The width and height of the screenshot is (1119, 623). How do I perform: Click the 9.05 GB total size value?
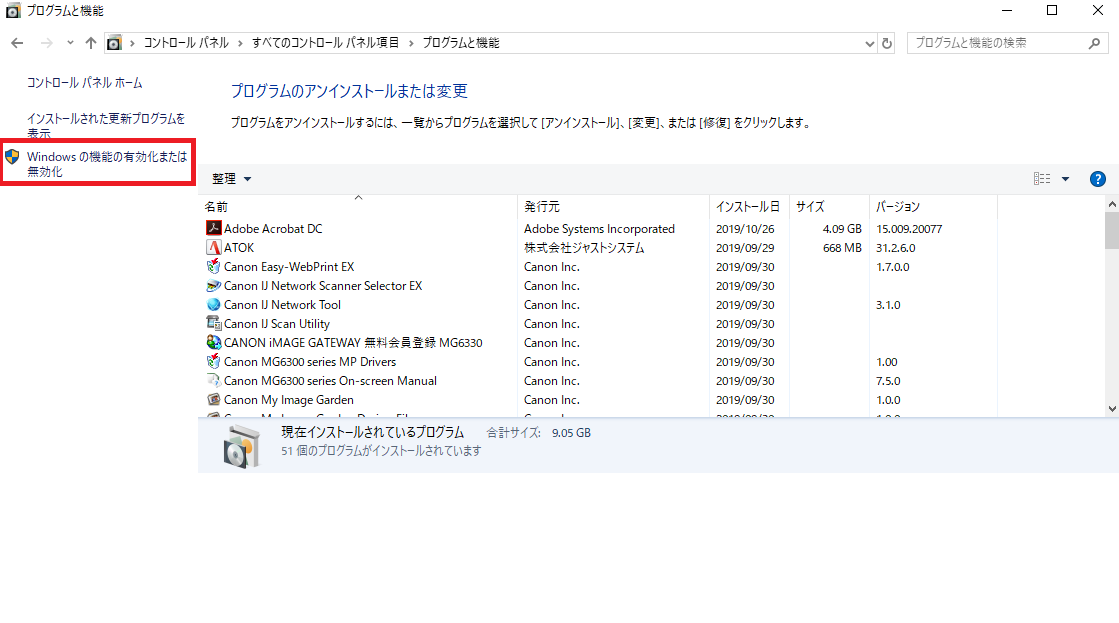click(571, 432)
